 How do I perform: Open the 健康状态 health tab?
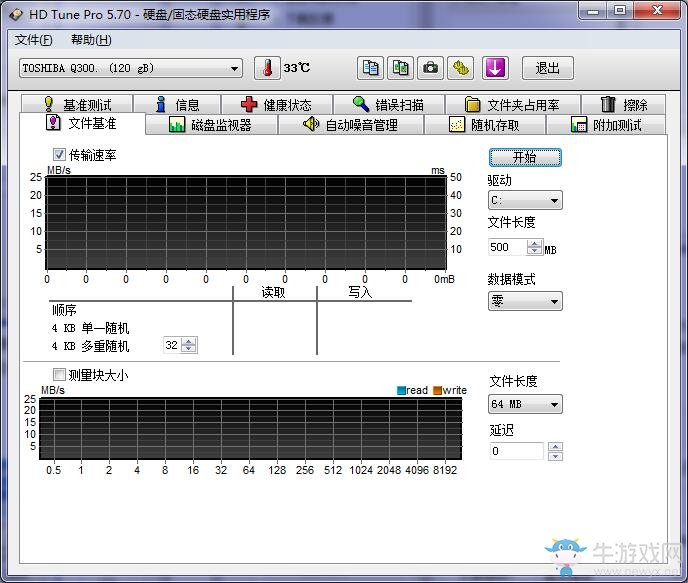277,104
